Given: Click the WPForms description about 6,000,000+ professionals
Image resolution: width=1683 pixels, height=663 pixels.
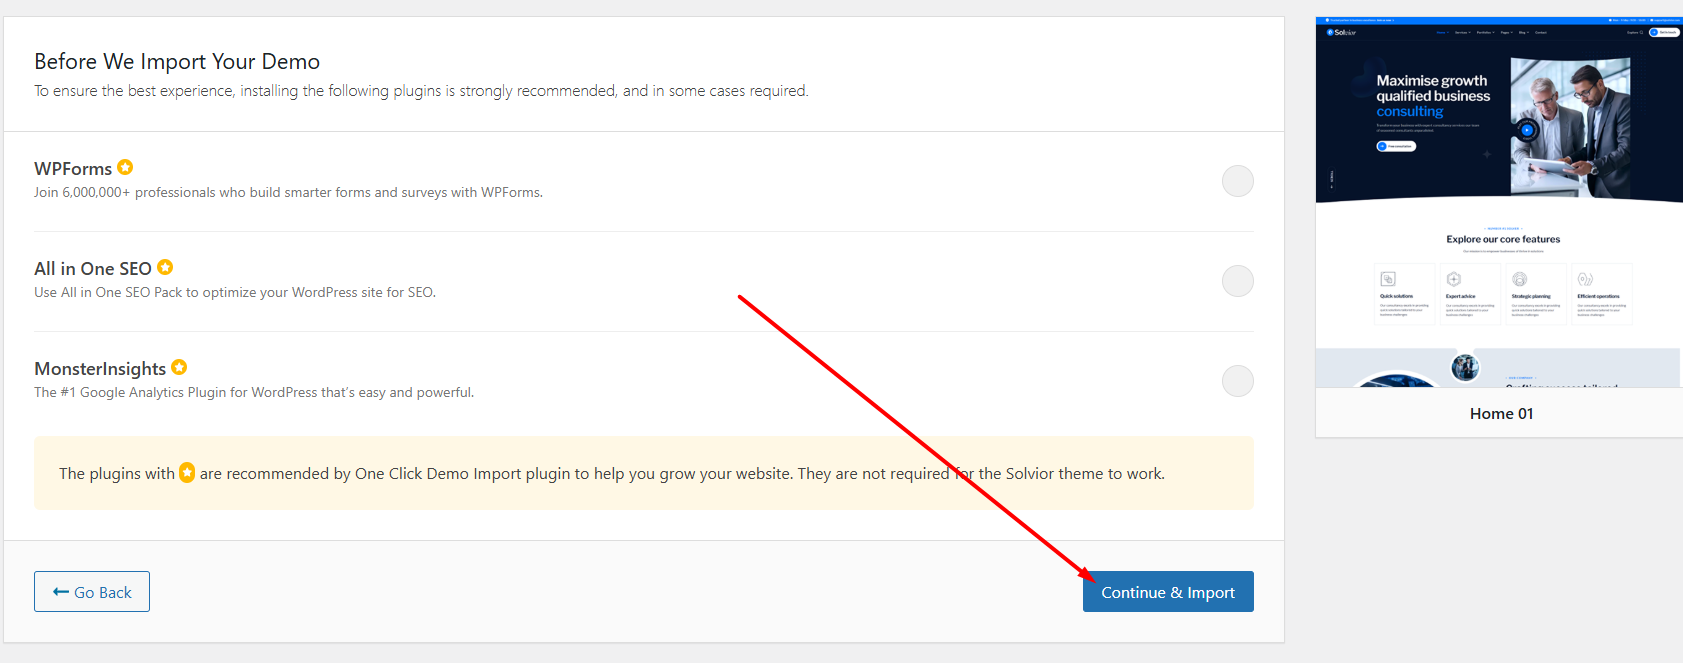Looking at the screenshot, I should click(288, 192).
